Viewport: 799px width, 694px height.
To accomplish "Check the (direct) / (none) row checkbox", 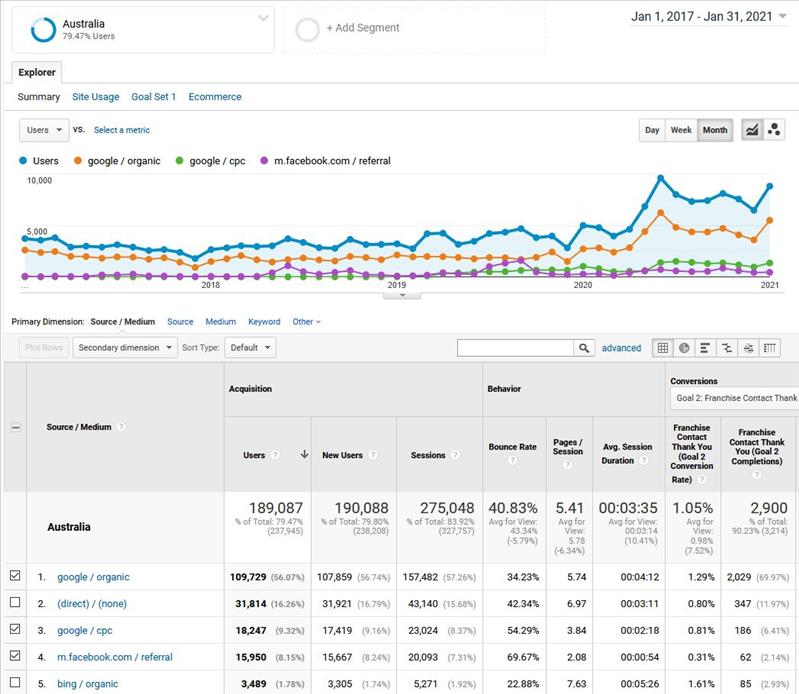I will click(15, 602).
